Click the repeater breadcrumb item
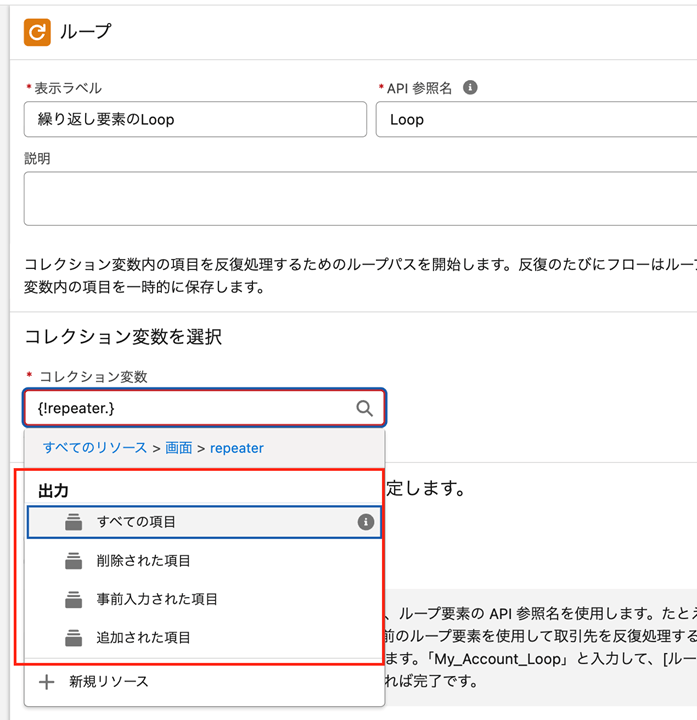The image size is (697, 720). [237, 448]
